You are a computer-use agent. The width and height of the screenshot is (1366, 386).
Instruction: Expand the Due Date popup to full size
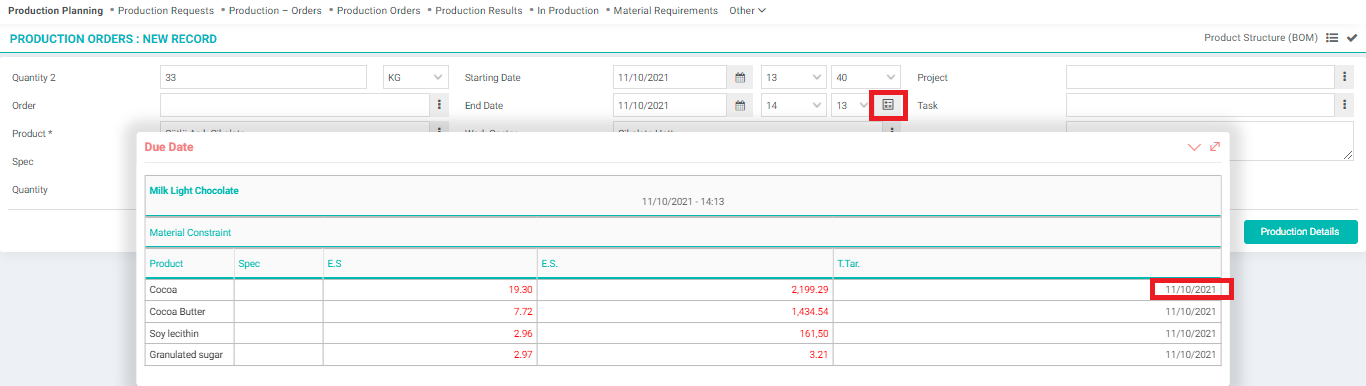pos(1215,147)
